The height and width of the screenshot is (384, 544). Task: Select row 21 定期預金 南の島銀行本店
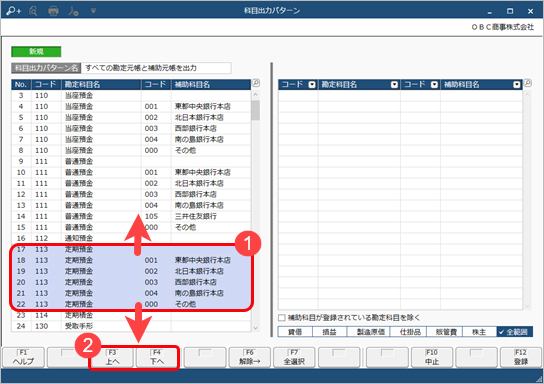pyautogui.click(x=131, y=293)
